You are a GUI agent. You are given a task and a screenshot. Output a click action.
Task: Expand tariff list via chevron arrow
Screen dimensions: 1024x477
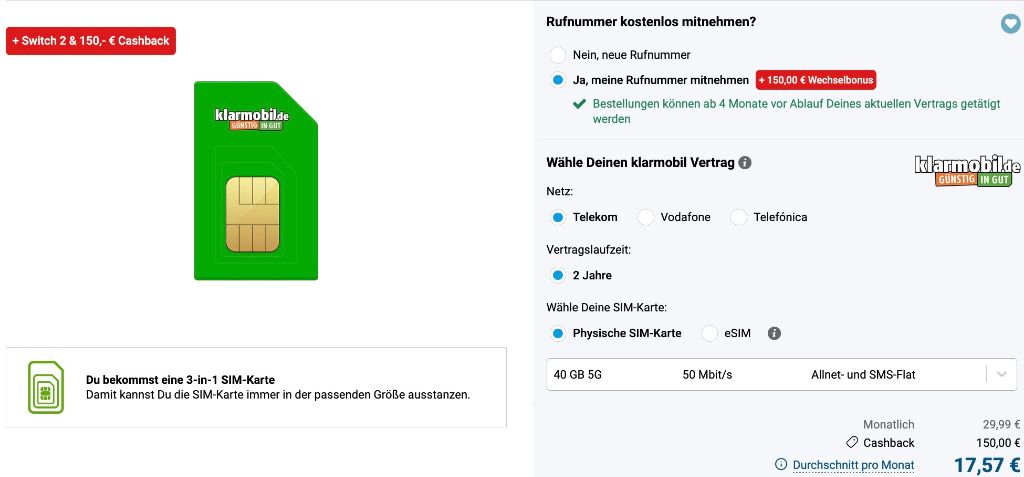pyautogui.click(x=1002, y=374)
